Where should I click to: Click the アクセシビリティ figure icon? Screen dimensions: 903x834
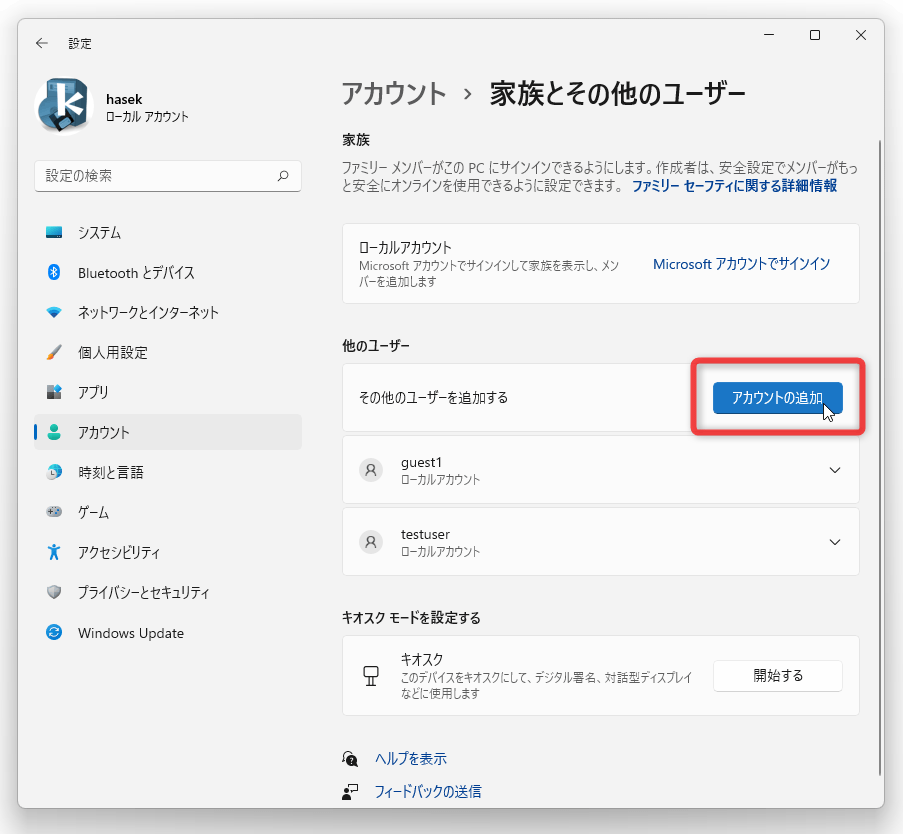click(54, 552)
